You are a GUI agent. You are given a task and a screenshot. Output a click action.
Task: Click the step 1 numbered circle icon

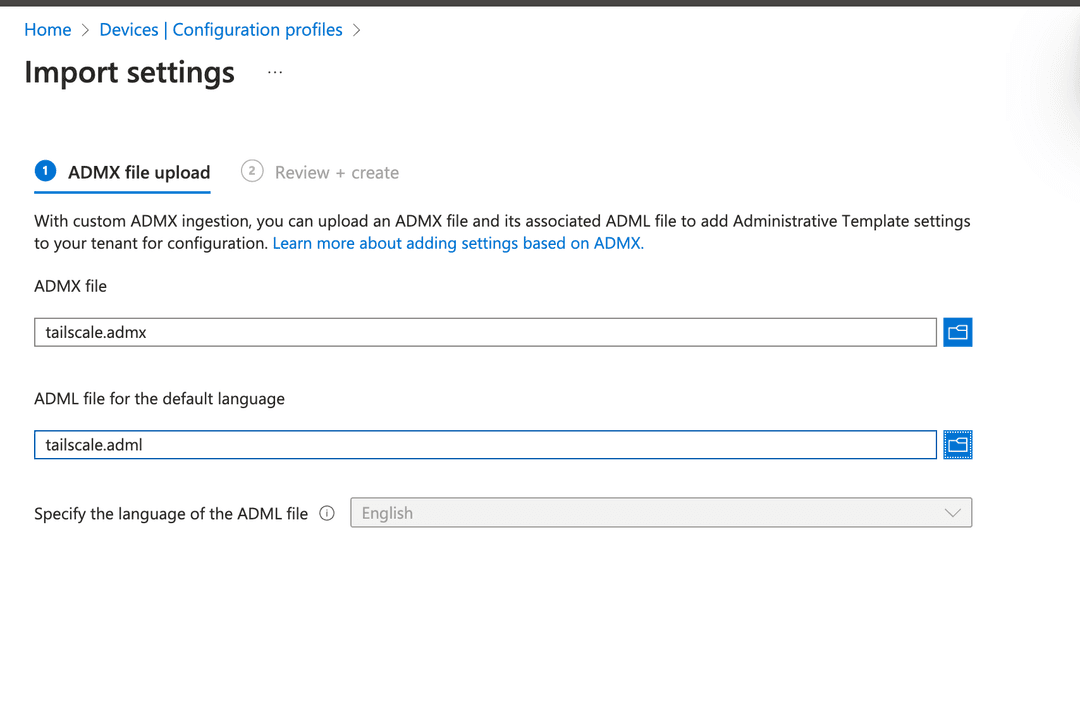tap(45, 170)
